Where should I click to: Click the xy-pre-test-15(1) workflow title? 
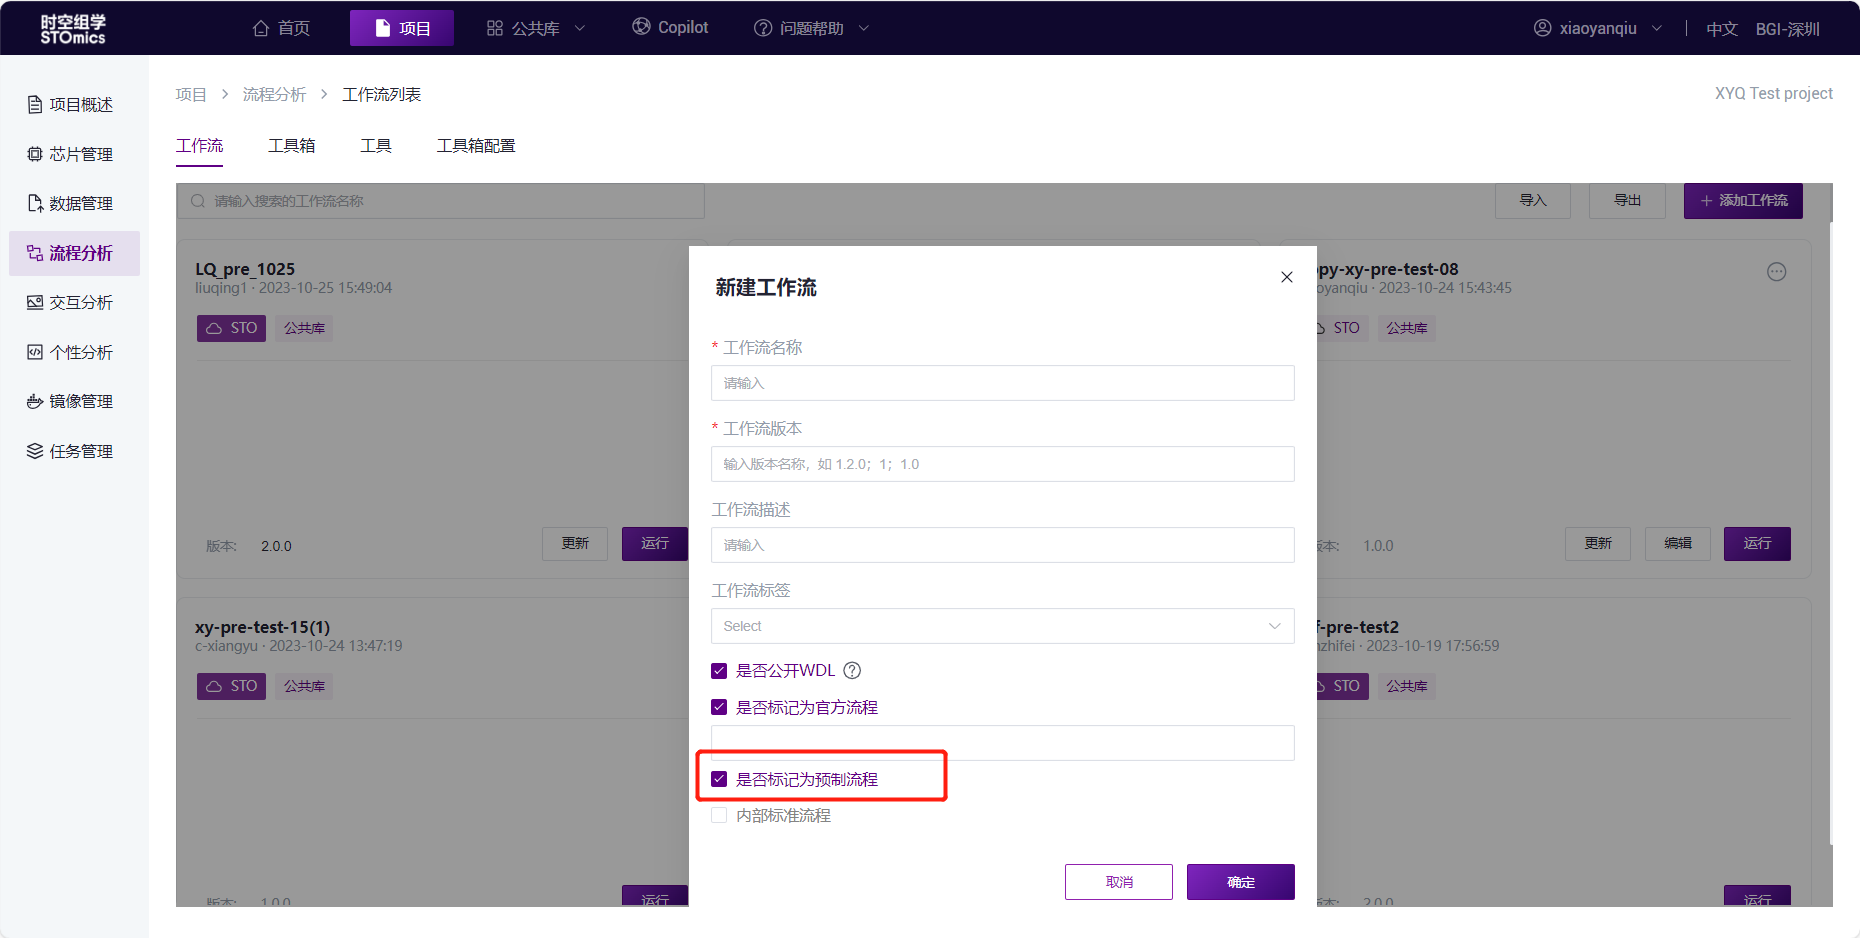click(262, 627)
